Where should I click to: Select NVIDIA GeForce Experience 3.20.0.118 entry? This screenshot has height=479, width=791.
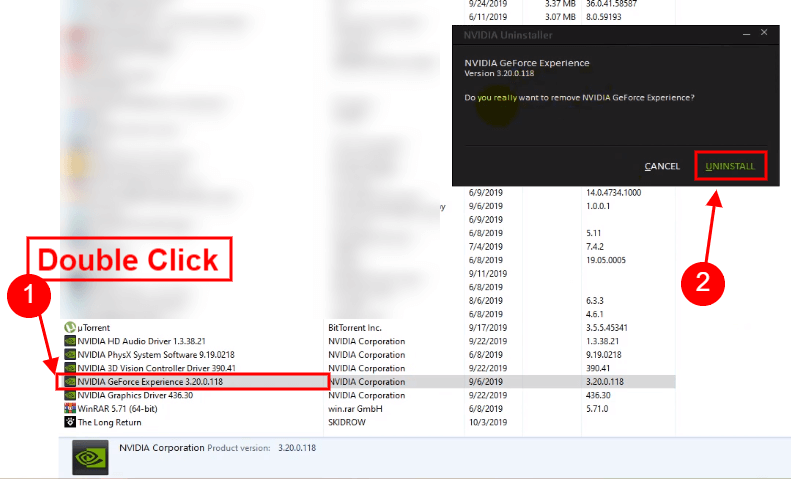click(x=150, y=382)
